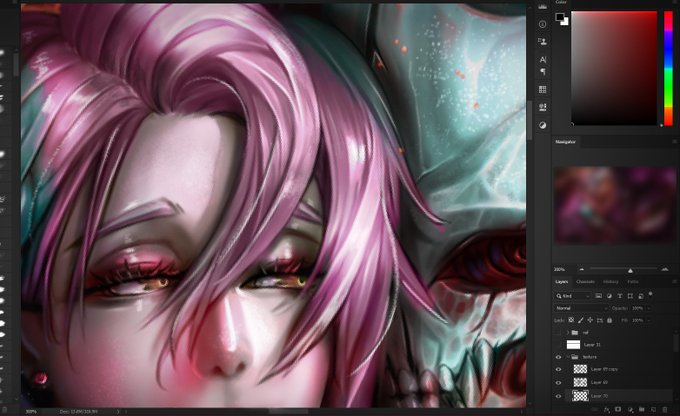Viewport: 680px width, 416px height.
Task: Select Layer 69 by its name
Action: (x=598, y=383)
